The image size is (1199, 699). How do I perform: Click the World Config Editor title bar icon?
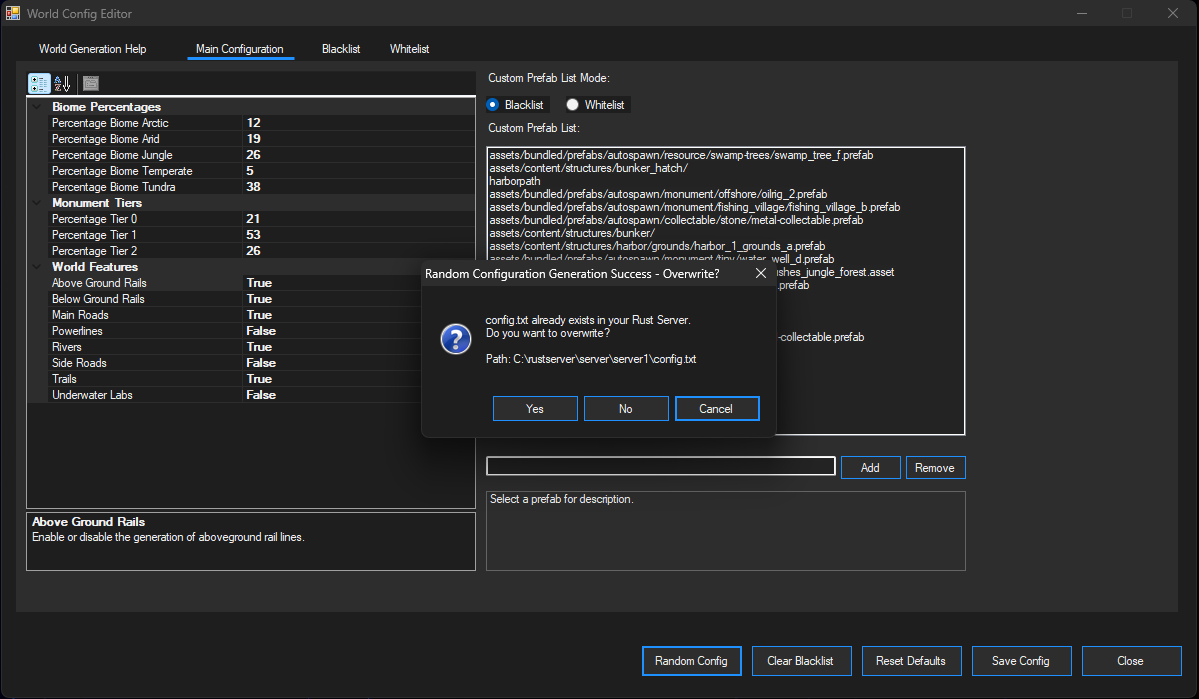(x=13, y=13)
